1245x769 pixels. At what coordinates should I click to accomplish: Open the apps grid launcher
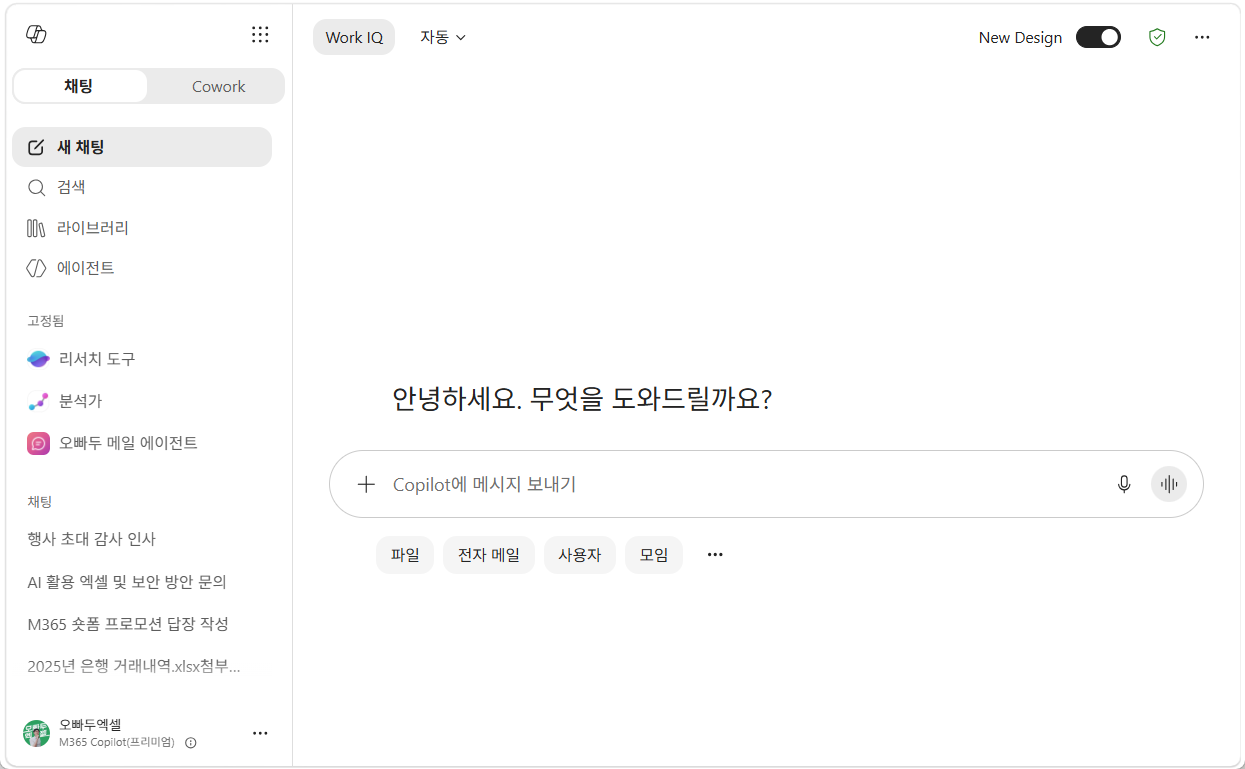260,35
